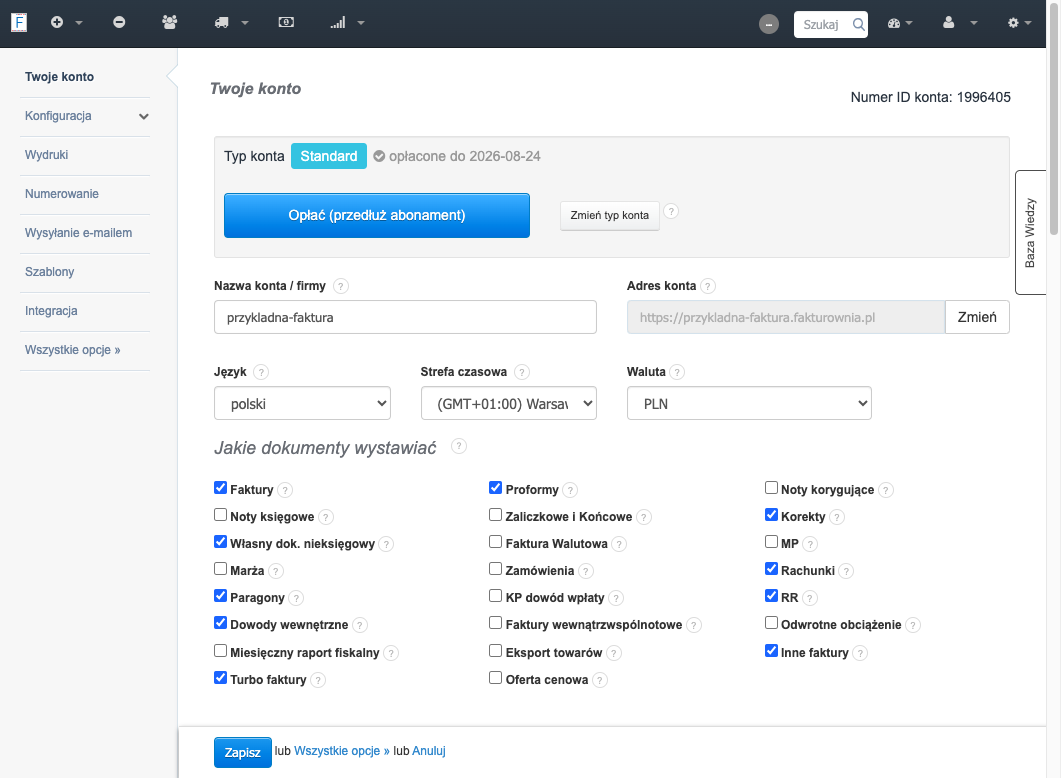Enable the Noty księgowe checkbox

pos(221,515)
